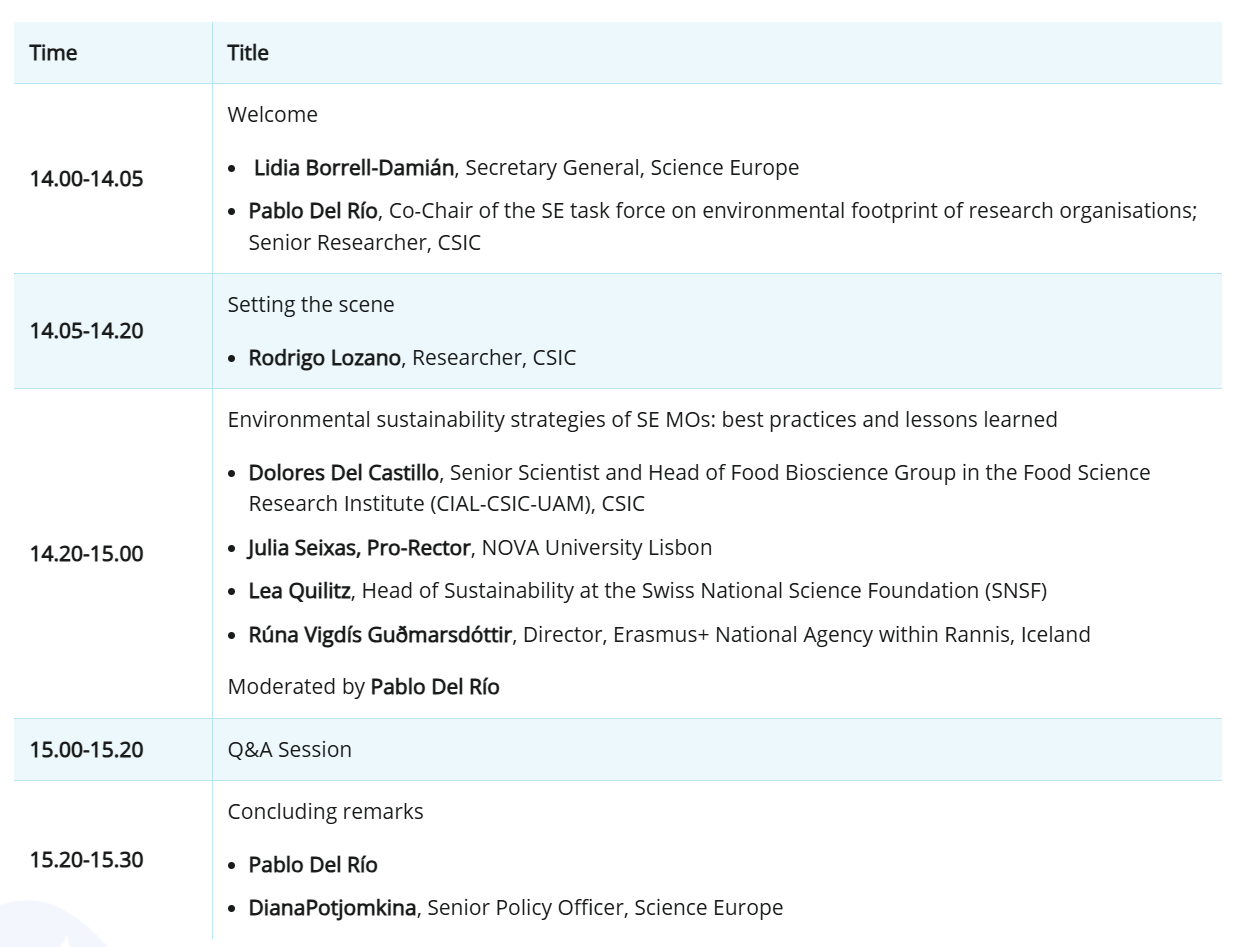Viewport: 1236px width, 947px height.
Task: Click the Title column header
Action: coord(248,54)
